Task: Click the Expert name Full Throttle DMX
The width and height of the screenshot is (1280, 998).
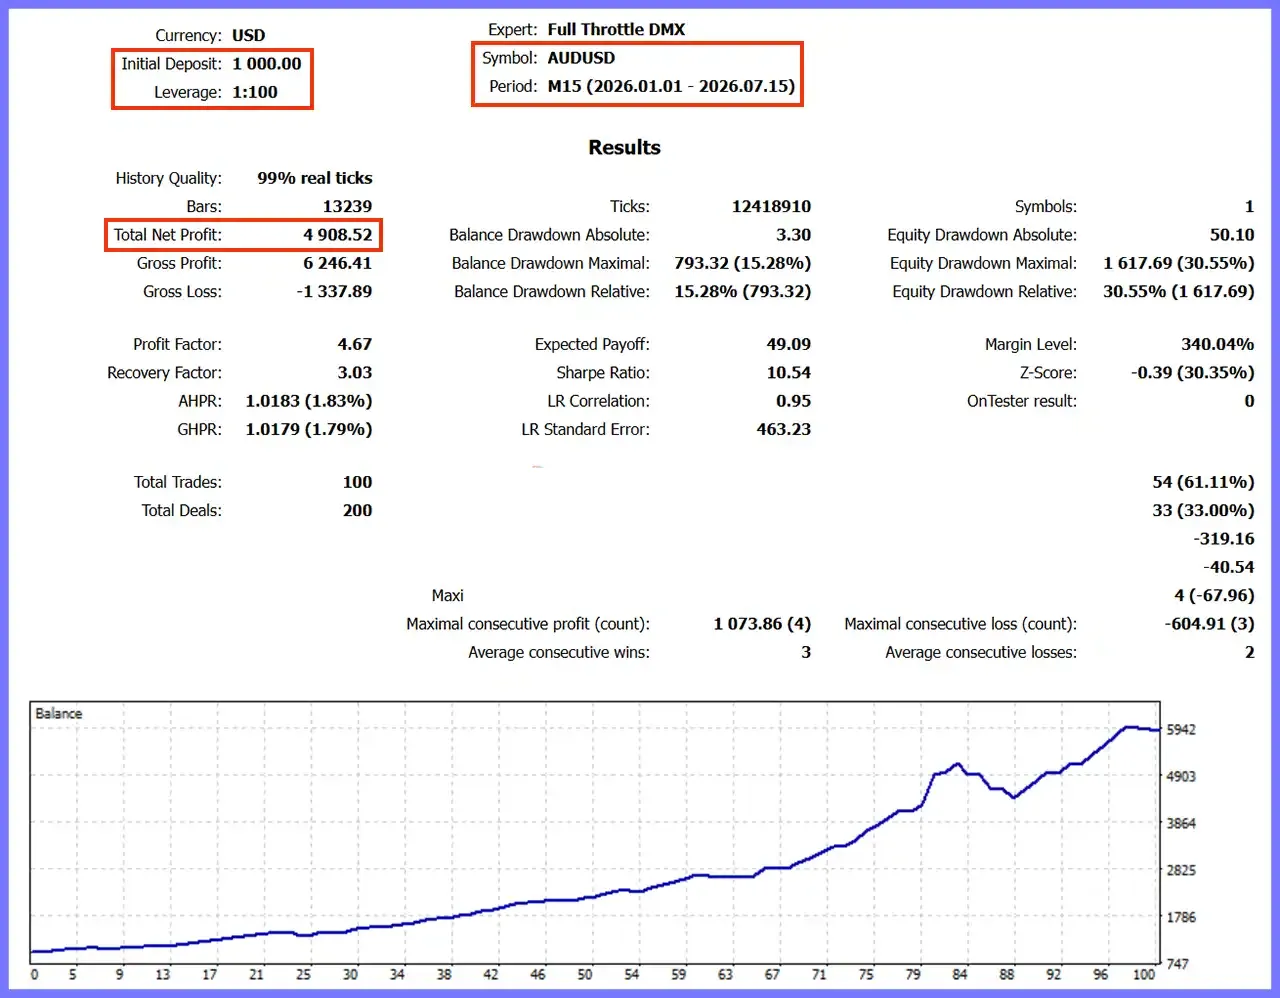Action: click(x=616, y=29)
